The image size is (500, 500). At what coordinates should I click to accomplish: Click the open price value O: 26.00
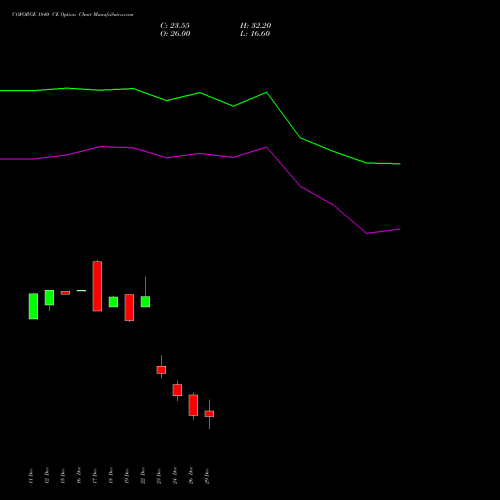175,34
